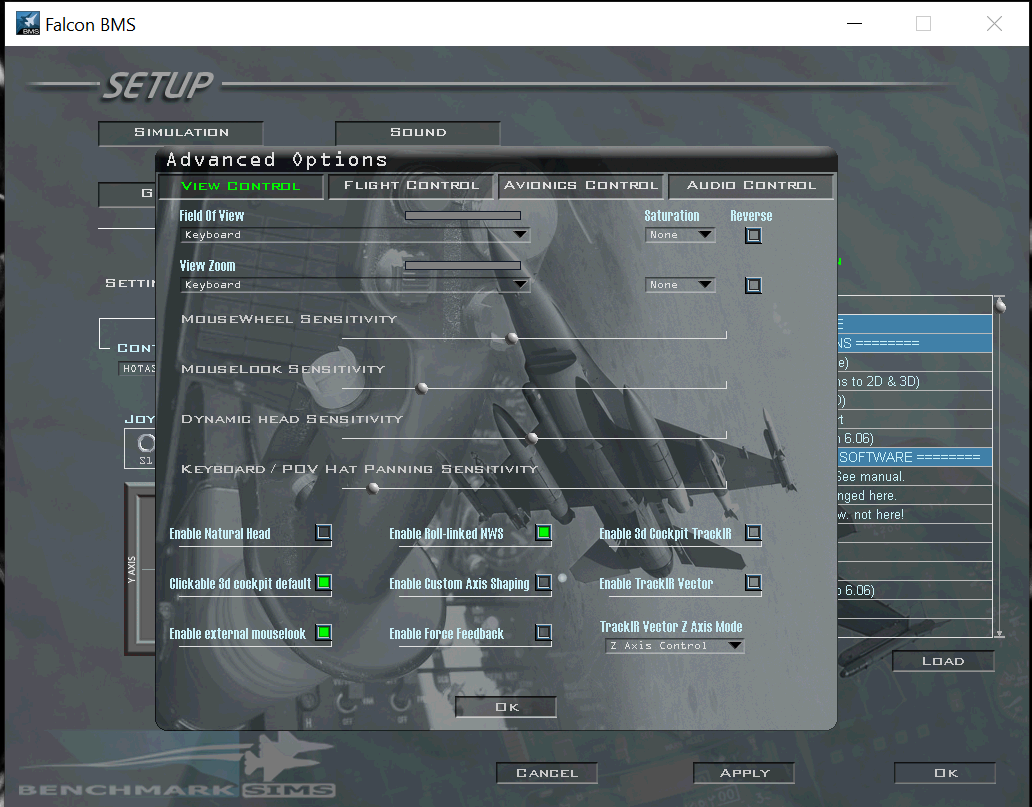Click the Dynamic Head Sensitivity slider handle
1032x807 pixels.
532,438
